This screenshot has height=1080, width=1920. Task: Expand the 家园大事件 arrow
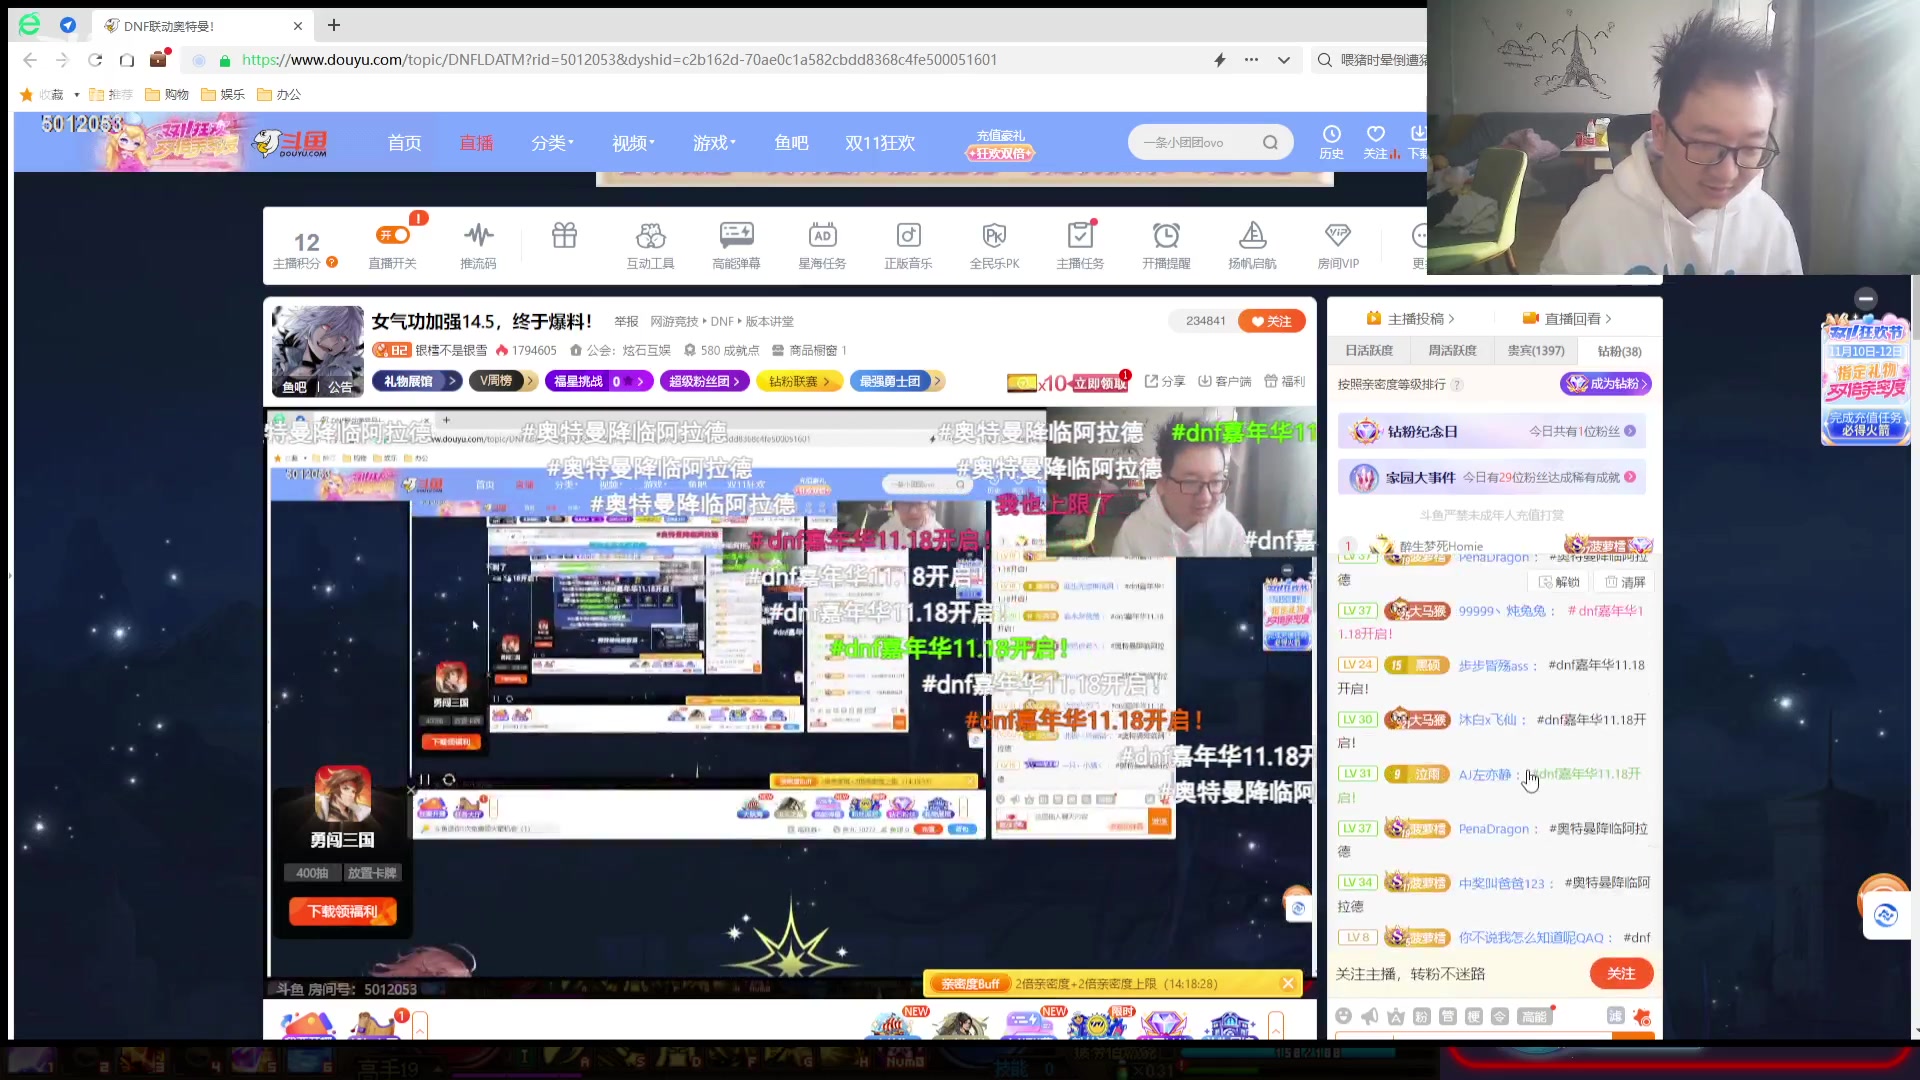tap(1630, 477)
